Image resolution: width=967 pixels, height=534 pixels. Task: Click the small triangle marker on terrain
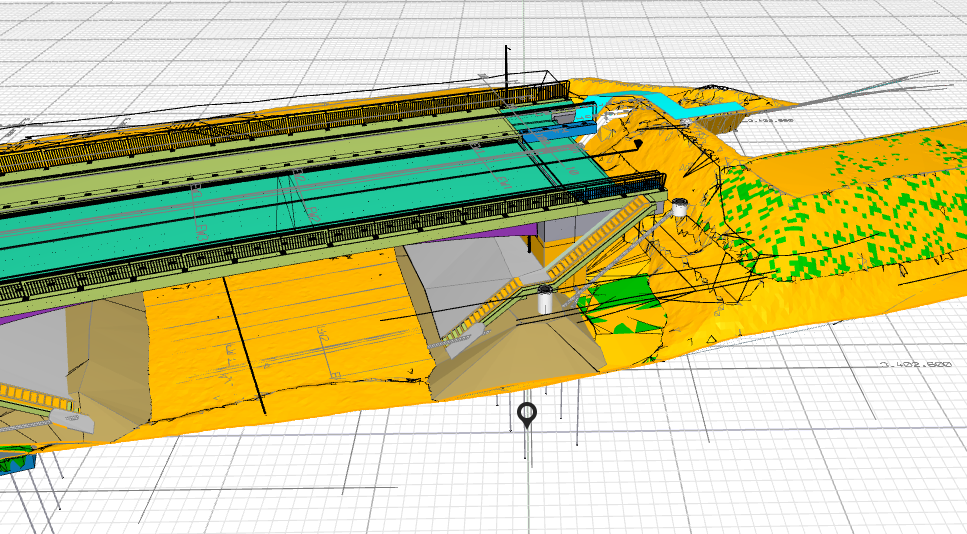click(x=711, y=339)
